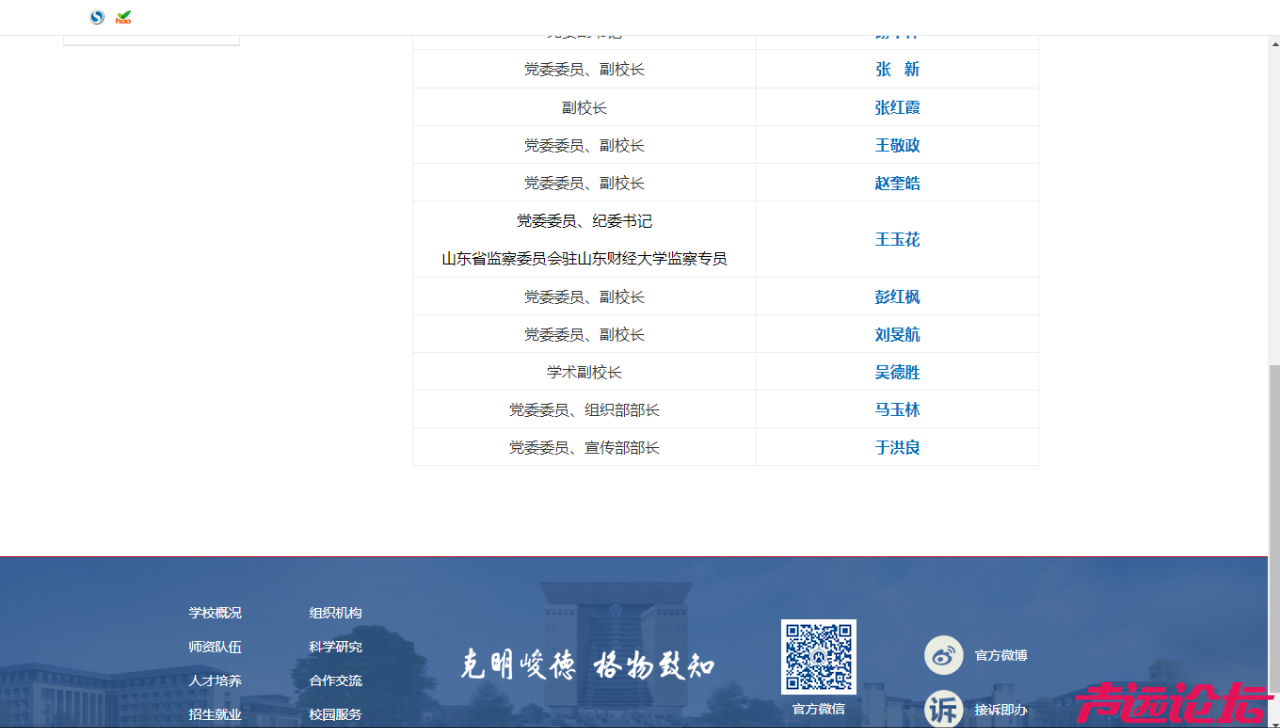Click the name 王敬政

(897, 145)
